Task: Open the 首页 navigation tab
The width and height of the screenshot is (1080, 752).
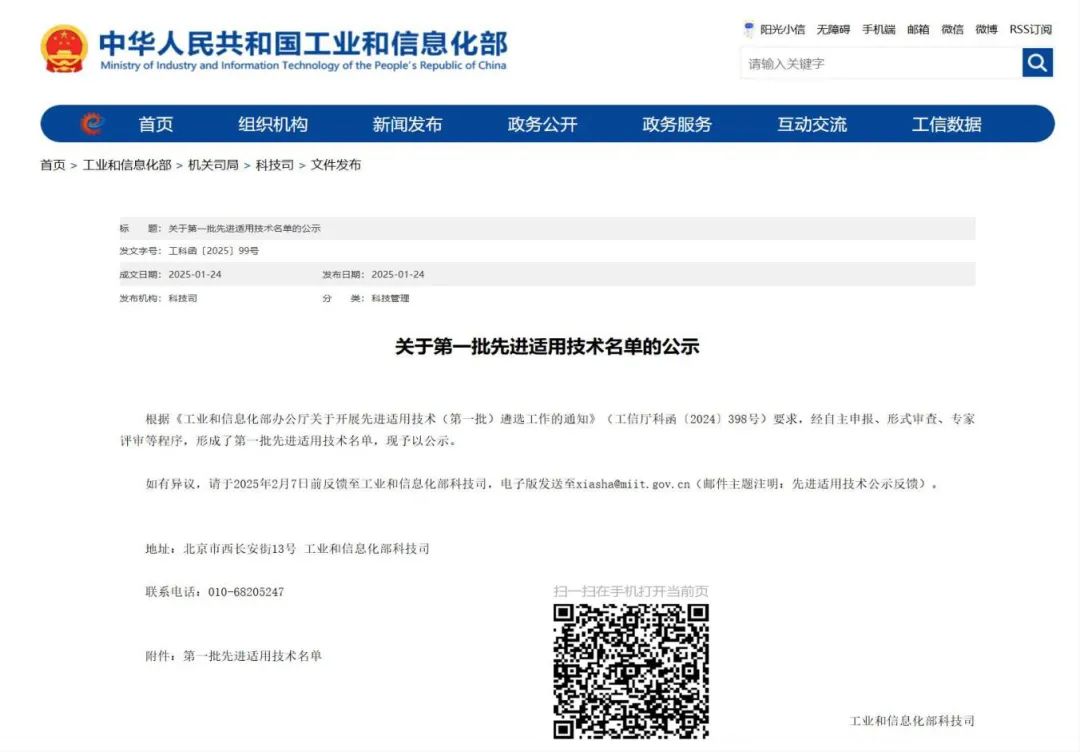Action: click(x=156, y=125)
